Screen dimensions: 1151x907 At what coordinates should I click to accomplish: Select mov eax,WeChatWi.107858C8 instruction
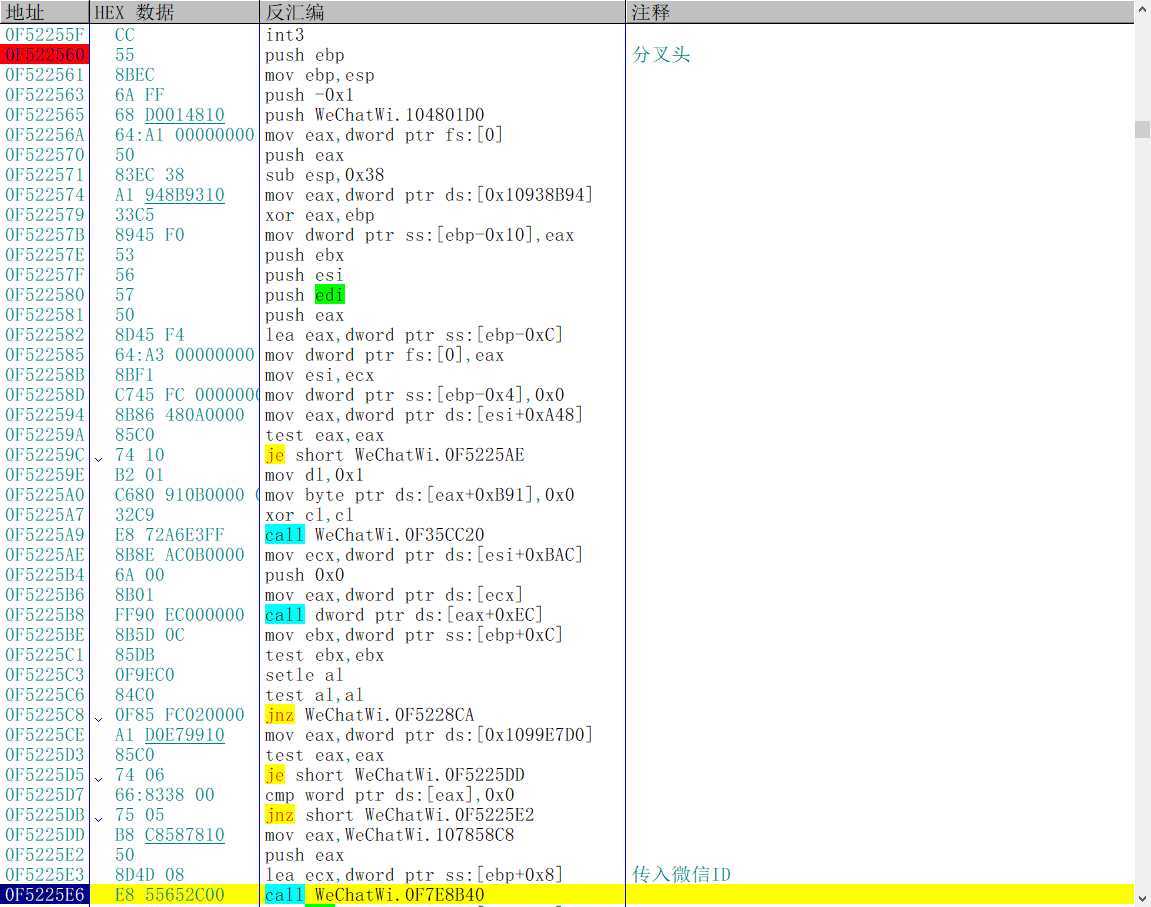pyautogui.click(x=390, y=835)
